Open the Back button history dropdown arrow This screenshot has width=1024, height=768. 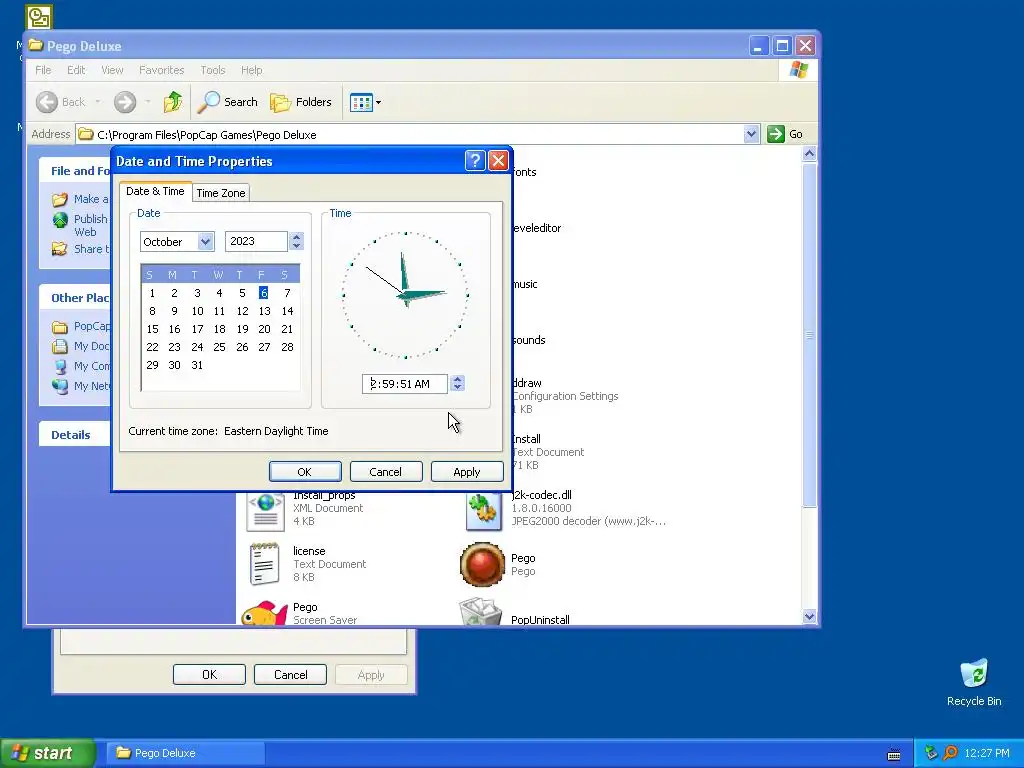coord(98,102)
